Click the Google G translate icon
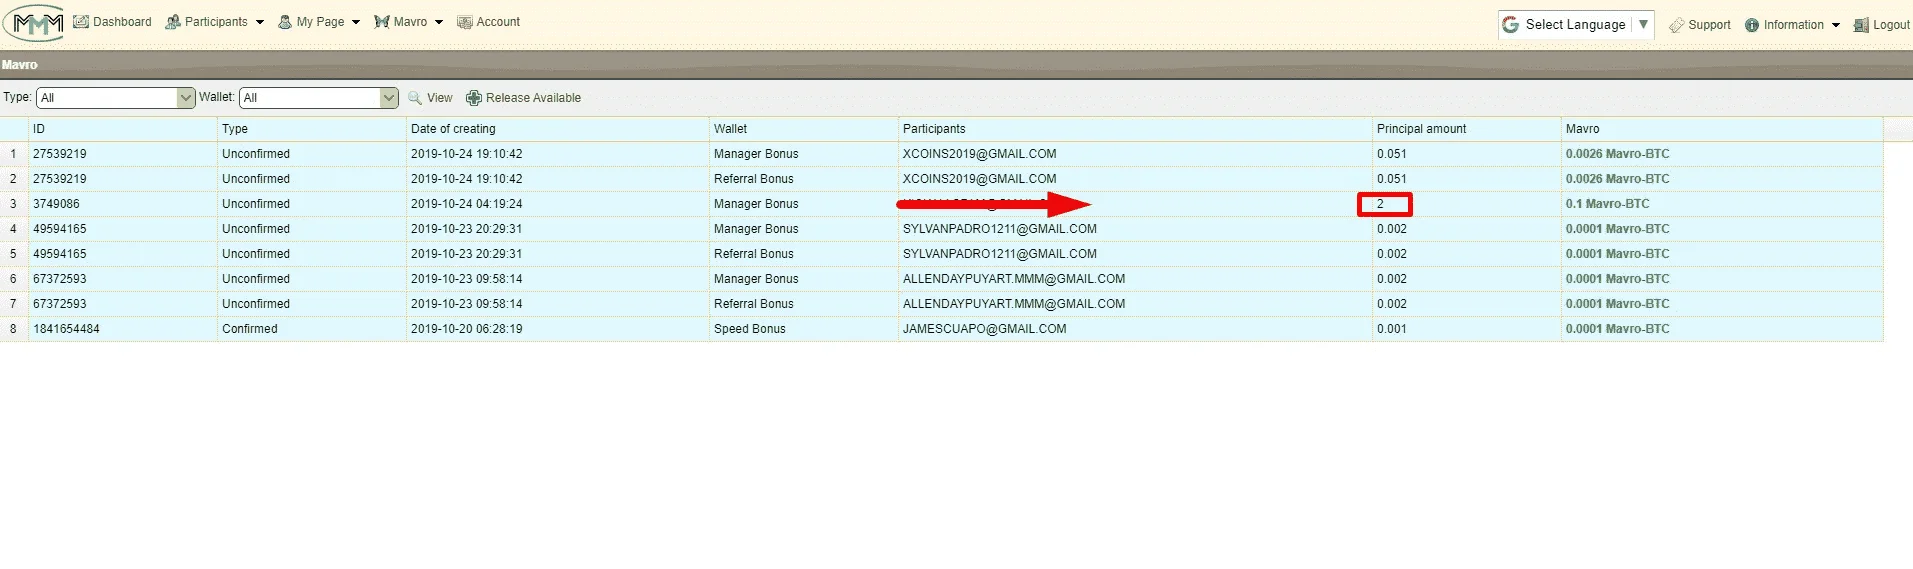1913x569 pixels. pyautogui.click(x=1511, y=25)
